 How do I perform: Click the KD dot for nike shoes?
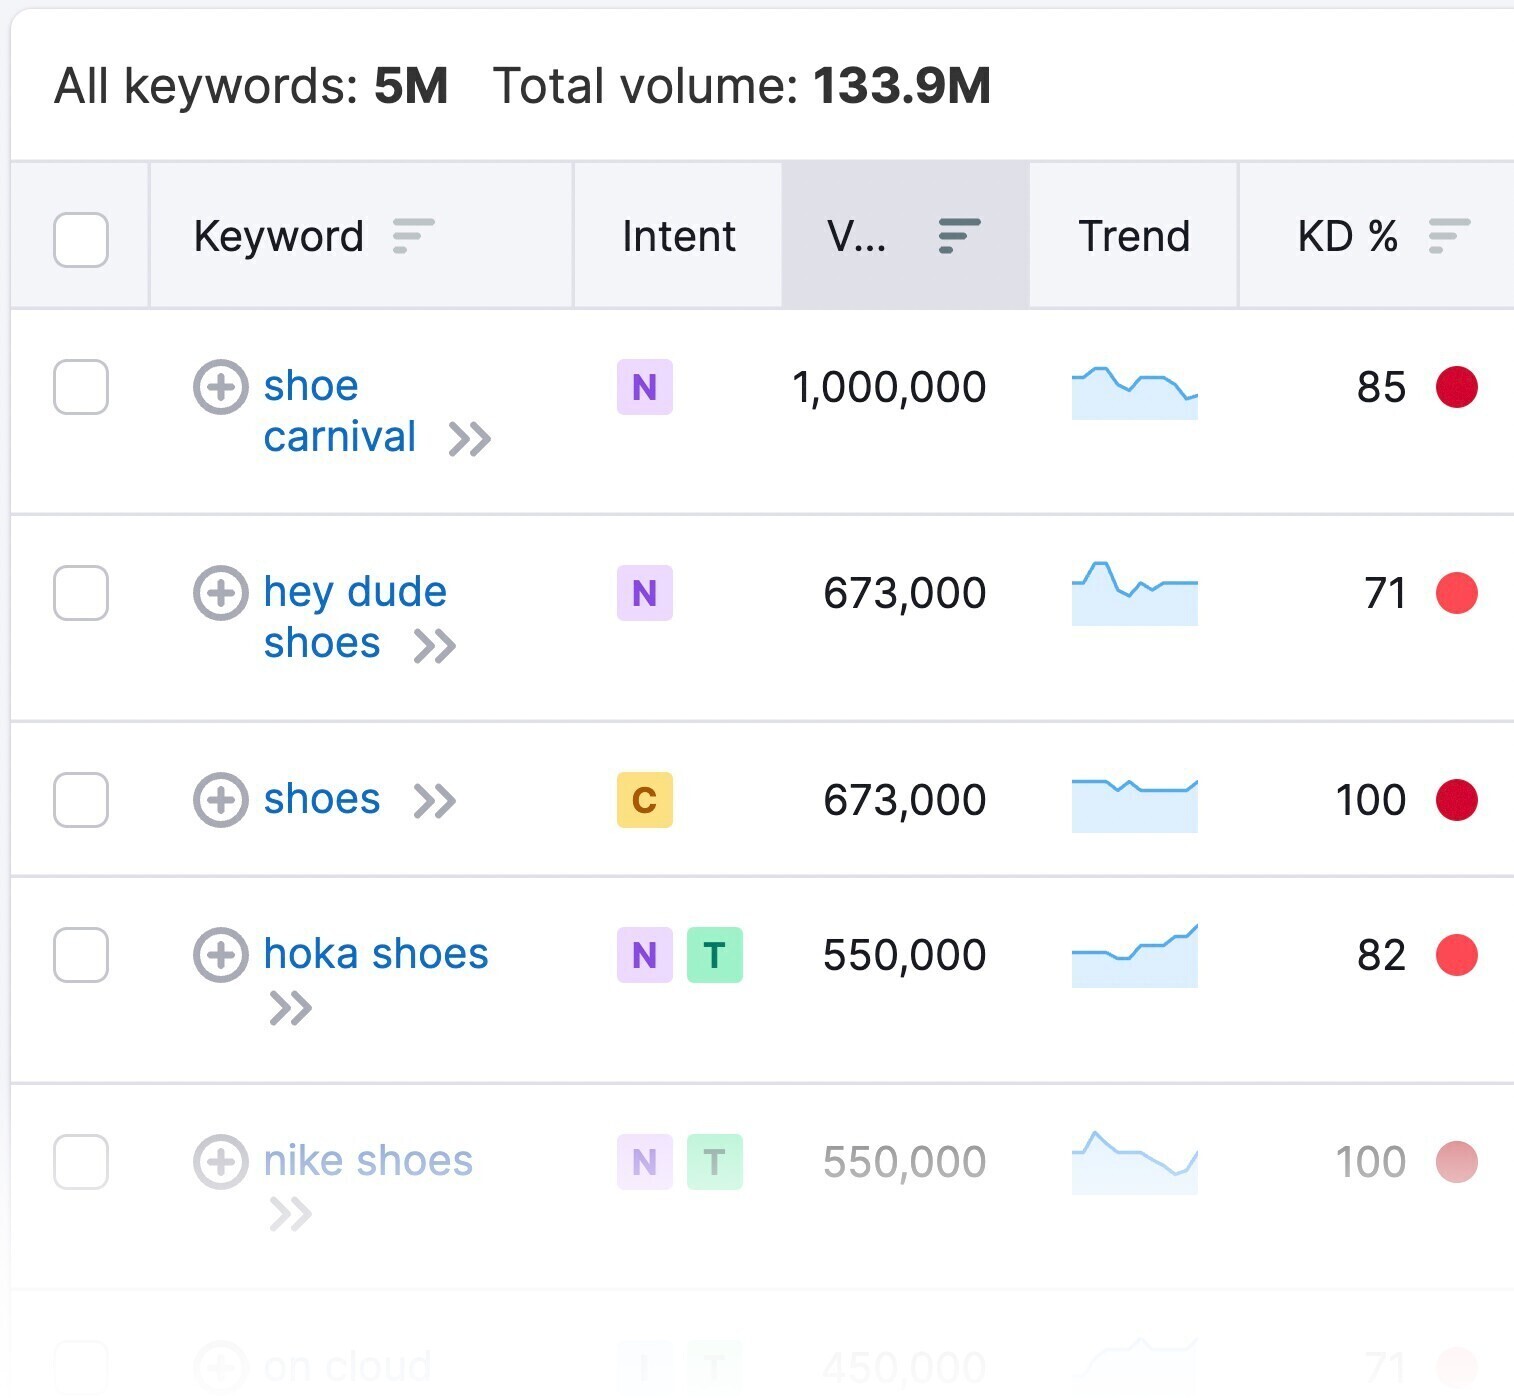click(x=1457, y=1162)
